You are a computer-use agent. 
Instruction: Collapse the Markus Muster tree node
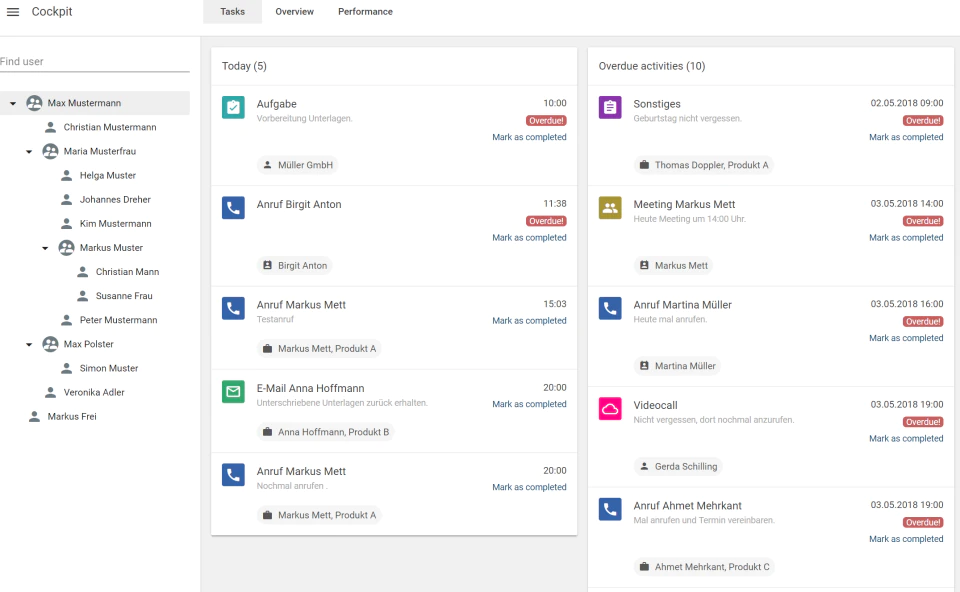click(x=45, y=248)
